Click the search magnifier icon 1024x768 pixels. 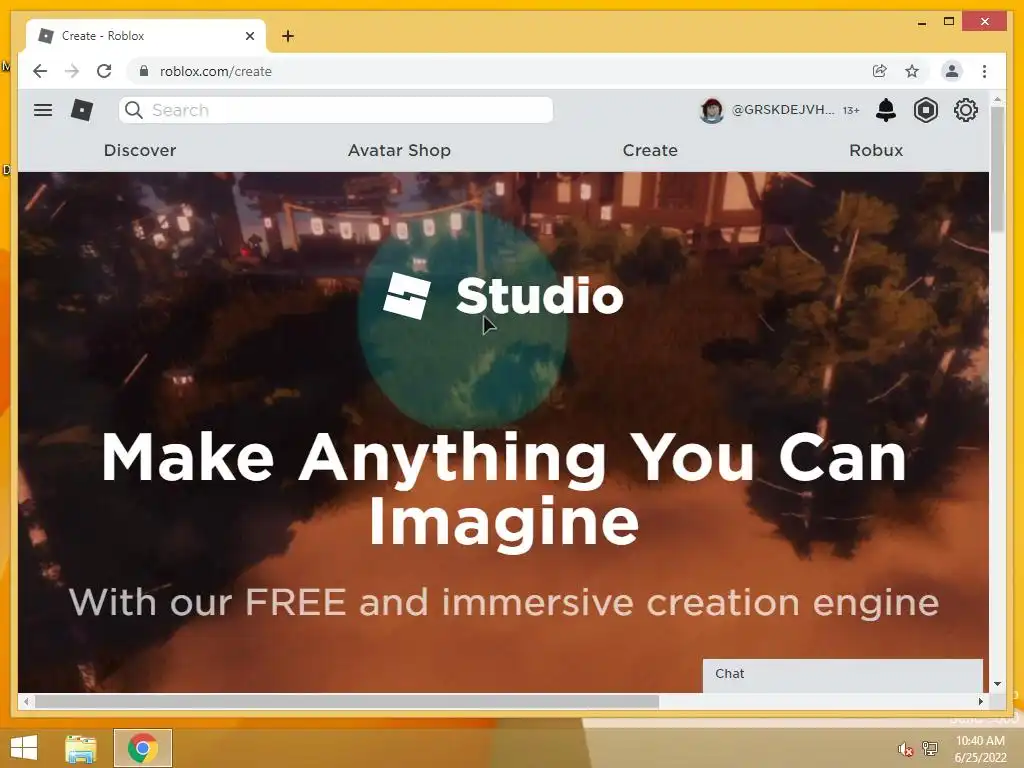pos(134,110)
